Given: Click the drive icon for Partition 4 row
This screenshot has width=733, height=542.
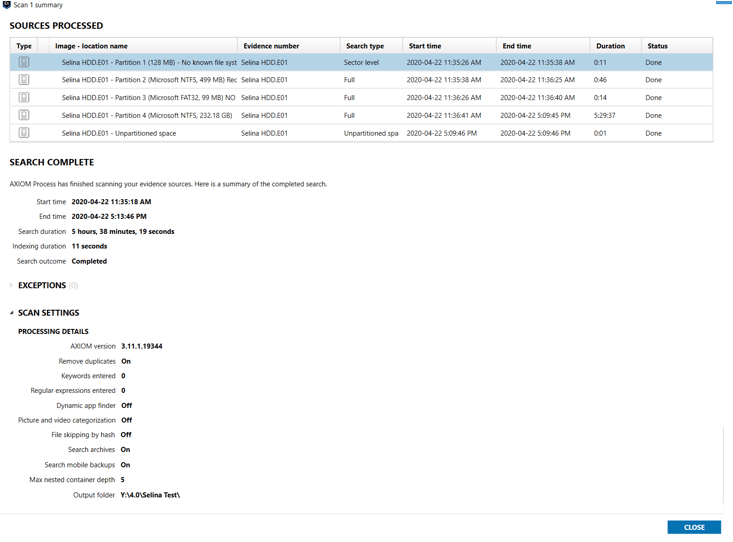Looking at the screenshot, I should tap(24, 116).
